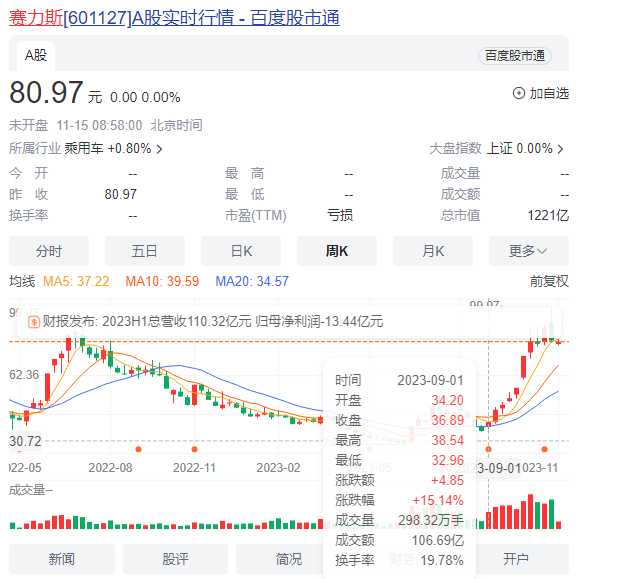Open the 赛力斯[601127]A股实时行情 title link
Viewport: 624px width, 579px height.
click(174, 18)
